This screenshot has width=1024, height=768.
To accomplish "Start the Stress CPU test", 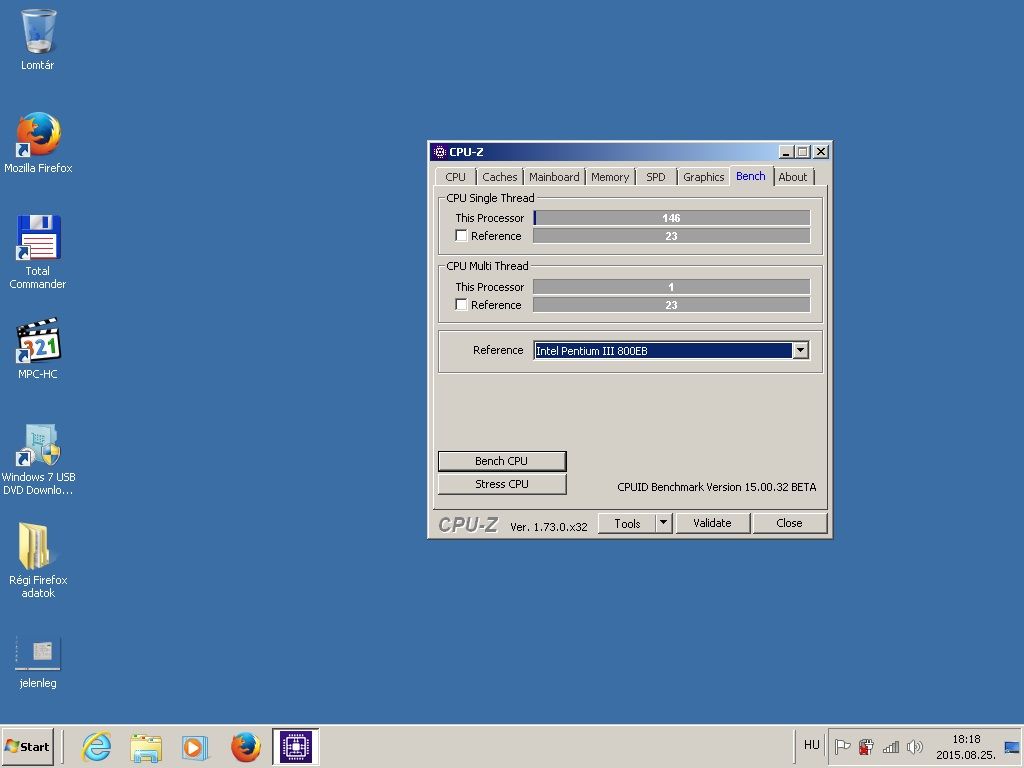I will (x=502, y=484).
